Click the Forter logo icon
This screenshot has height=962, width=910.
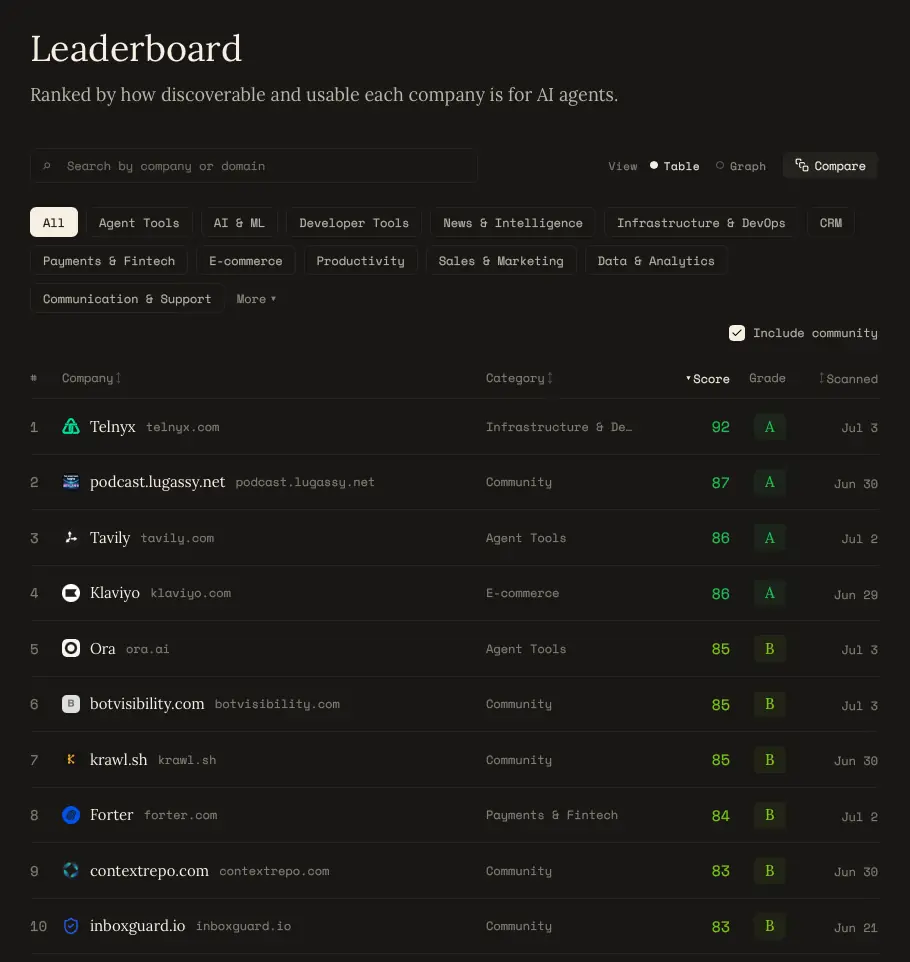71,815
